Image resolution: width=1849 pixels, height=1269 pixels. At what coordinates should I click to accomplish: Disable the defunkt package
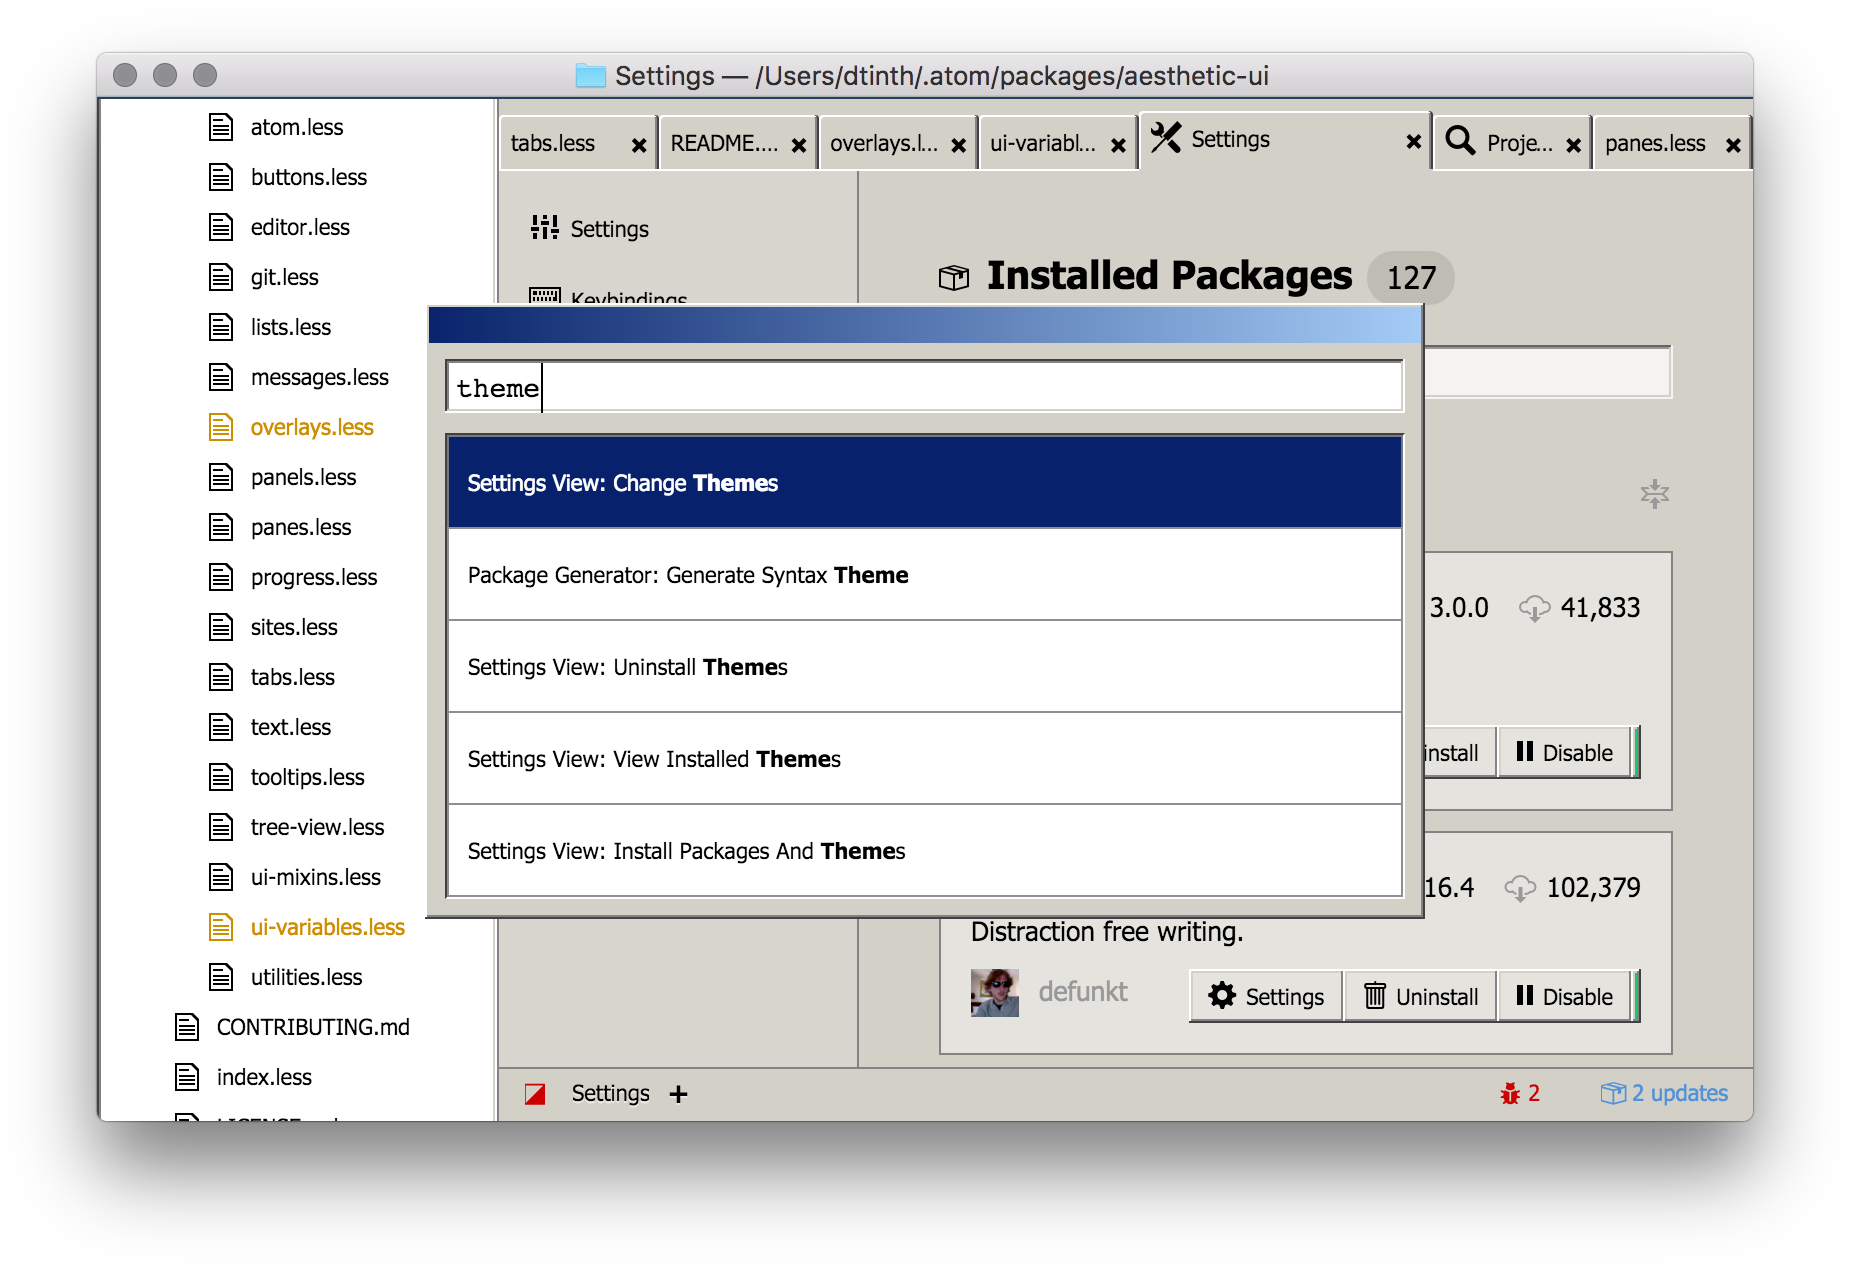pyautogui.click(x=1565, y=996)
